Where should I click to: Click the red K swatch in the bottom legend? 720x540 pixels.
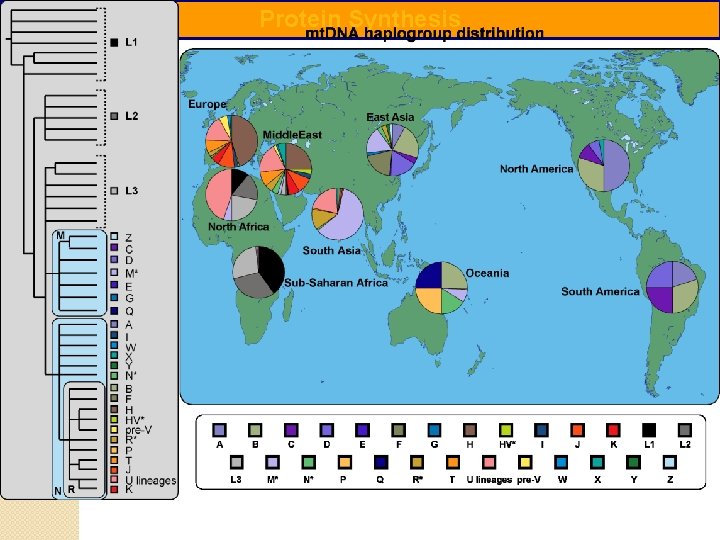[x=613, y=430]
